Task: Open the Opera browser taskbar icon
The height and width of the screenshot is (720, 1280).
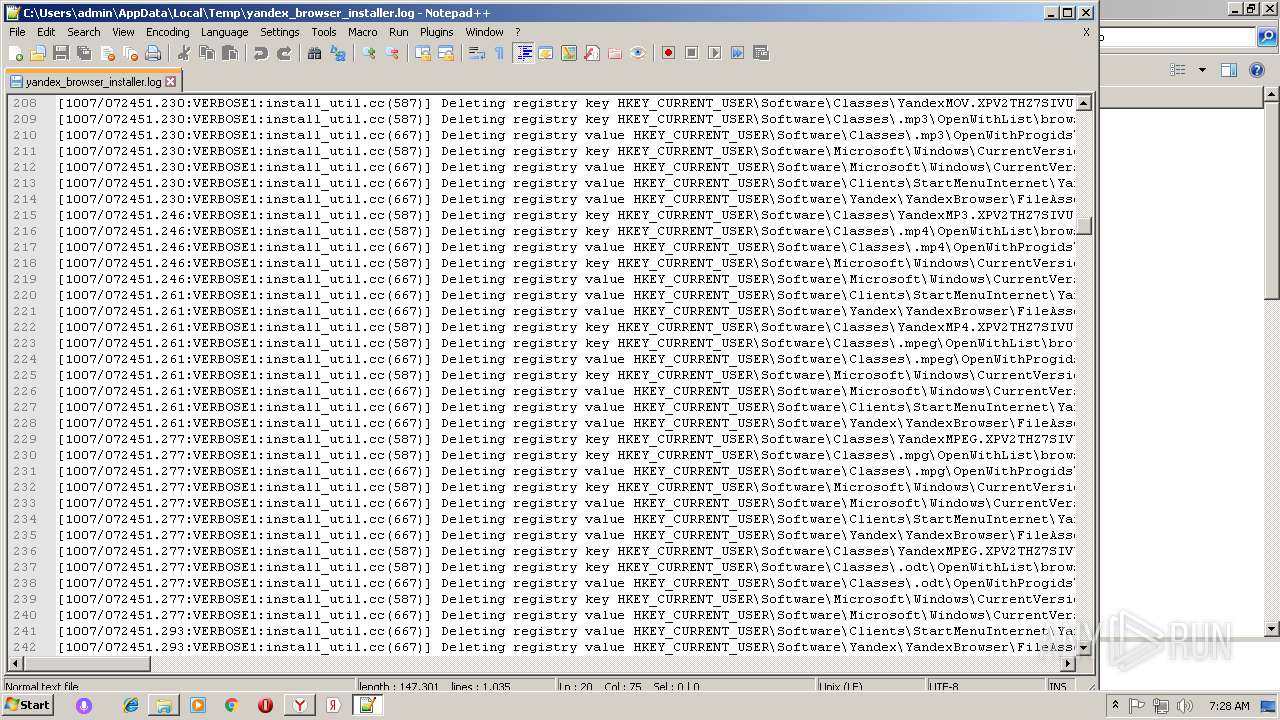Action: pos(265,705)
